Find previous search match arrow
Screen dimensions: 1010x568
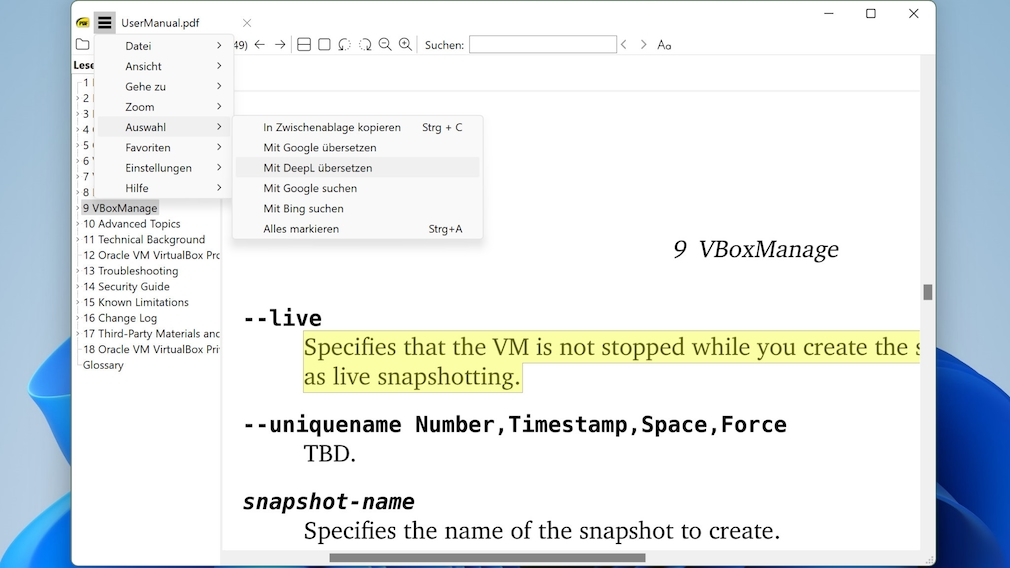[x=624, y=44]
